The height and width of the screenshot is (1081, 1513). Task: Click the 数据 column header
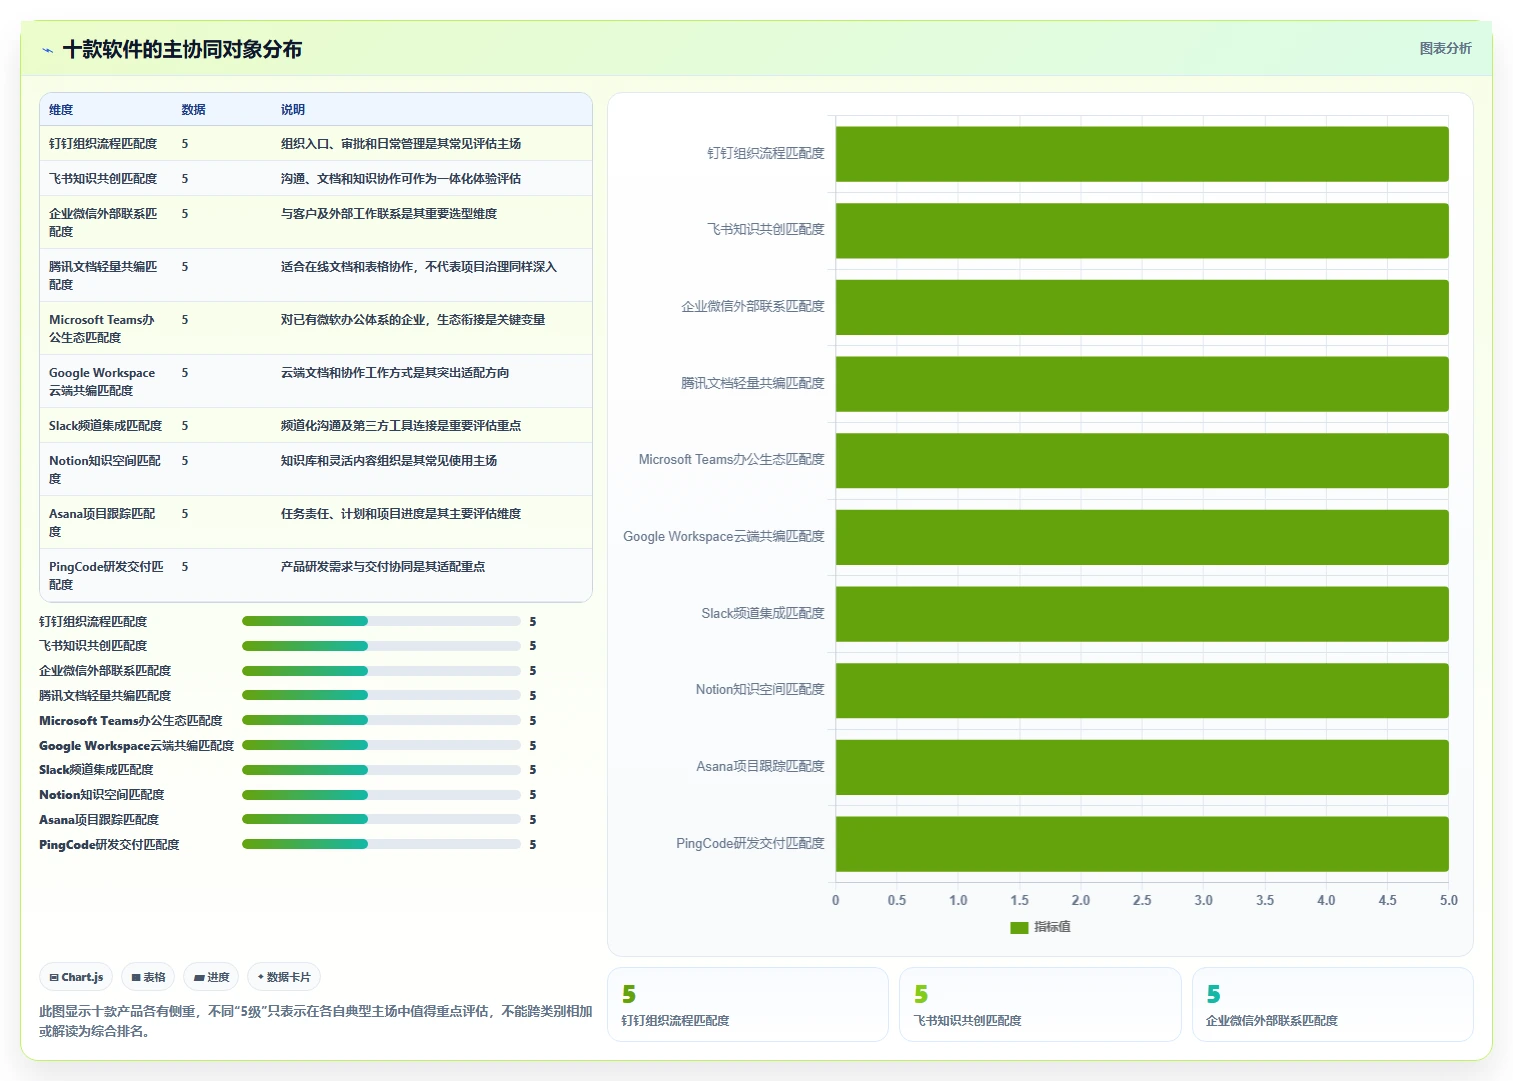(193, 110)
